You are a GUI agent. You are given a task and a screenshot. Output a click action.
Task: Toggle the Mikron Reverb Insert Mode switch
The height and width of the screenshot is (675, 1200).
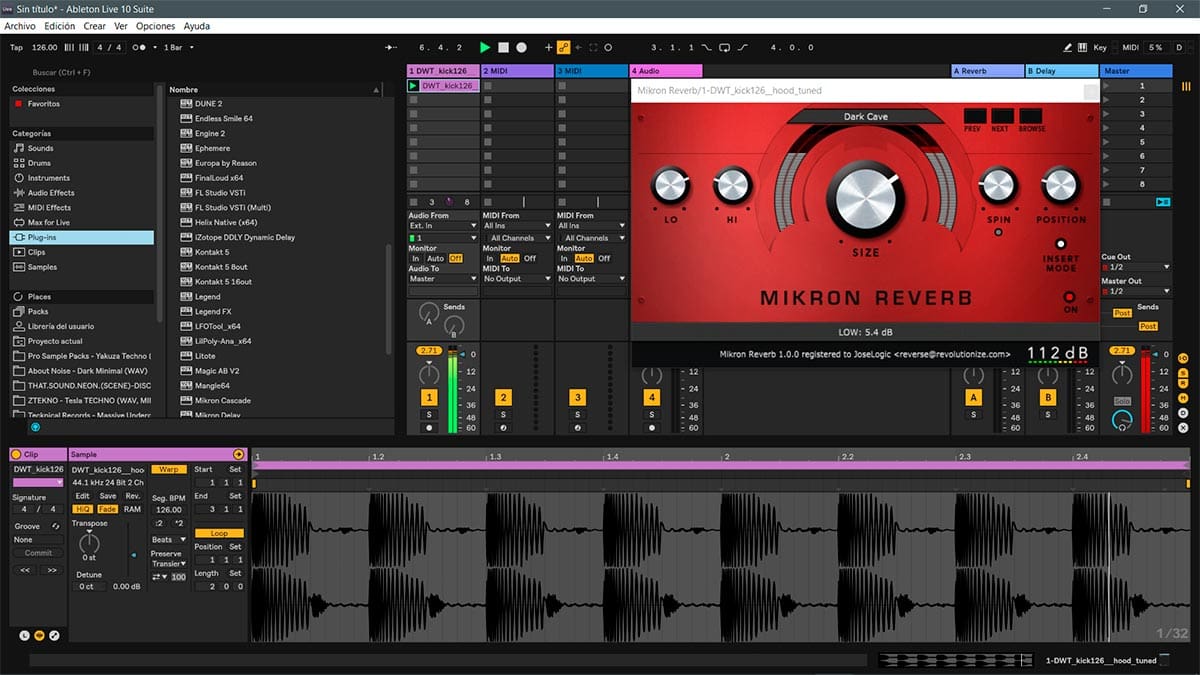click(x=1061, y=244)
